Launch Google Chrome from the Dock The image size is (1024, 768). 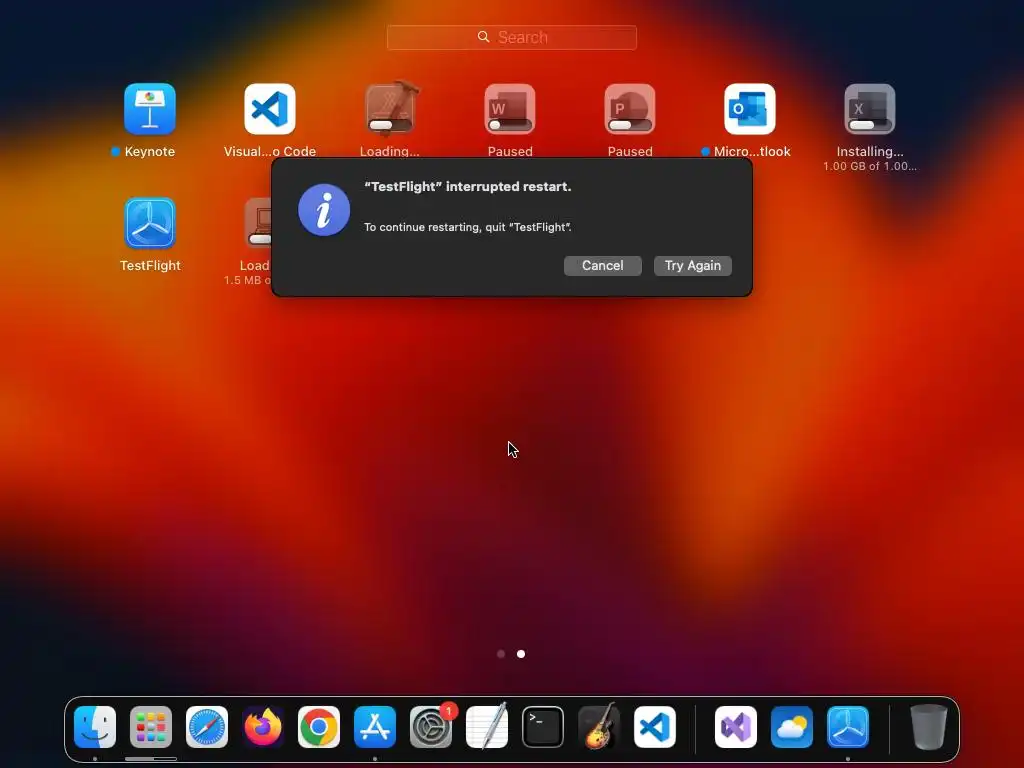point(319,727)
